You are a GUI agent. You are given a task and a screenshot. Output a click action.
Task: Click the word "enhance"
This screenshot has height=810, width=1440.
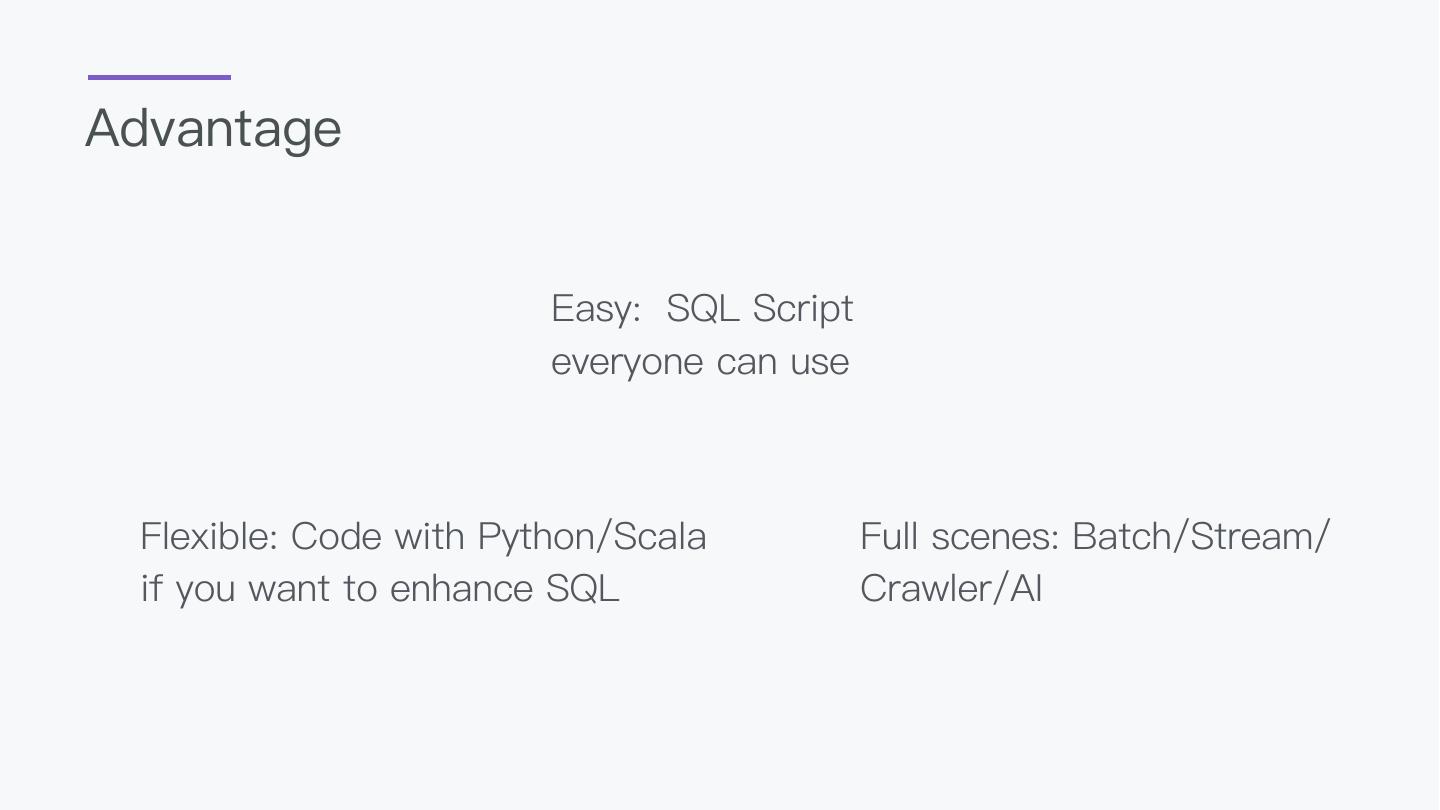click(x=461, y=589)
